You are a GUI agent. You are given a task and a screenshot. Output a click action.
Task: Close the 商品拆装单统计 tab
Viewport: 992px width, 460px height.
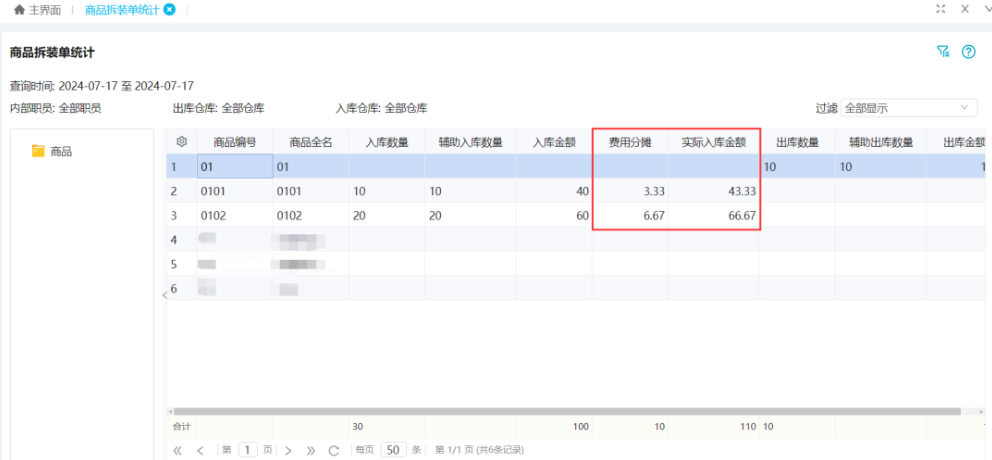[x=169, y=9]
